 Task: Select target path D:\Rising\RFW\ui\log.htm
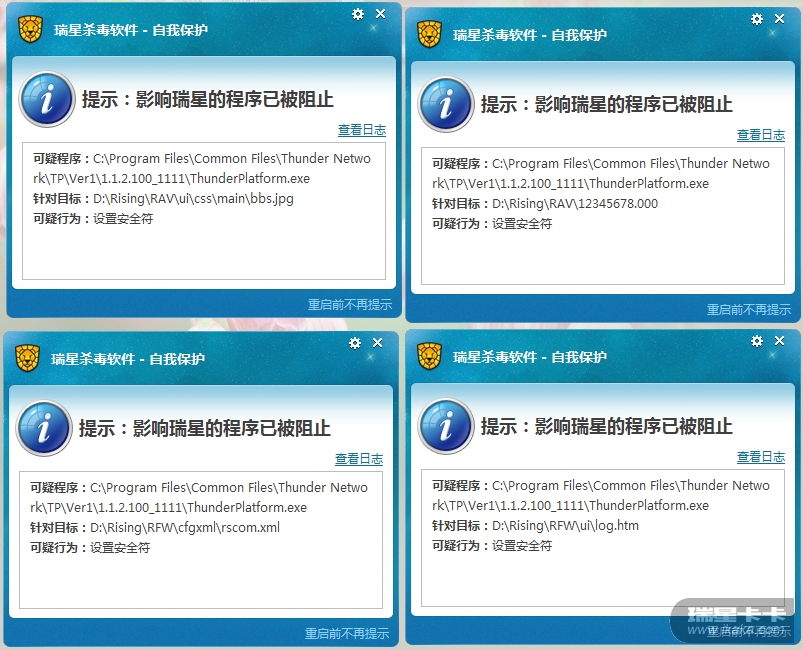[x=565, y=526]
